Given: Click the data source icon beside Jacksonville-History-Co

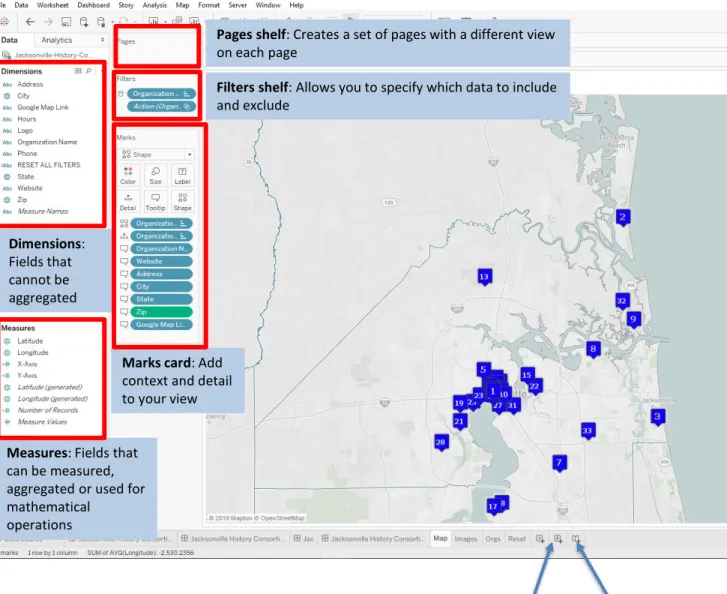Looking at the screenshot, I should tap(6, 55).
